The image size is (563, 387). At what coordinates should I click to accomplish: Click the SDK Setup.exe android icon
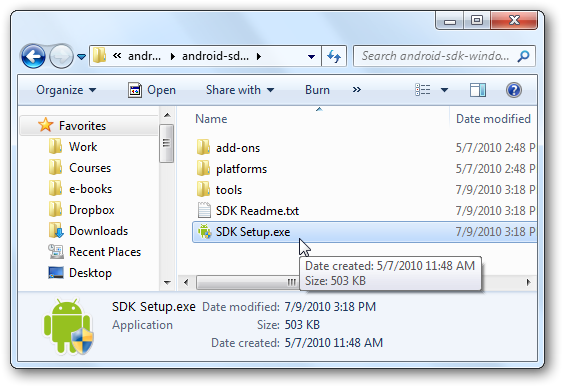(x=205, y=232)
